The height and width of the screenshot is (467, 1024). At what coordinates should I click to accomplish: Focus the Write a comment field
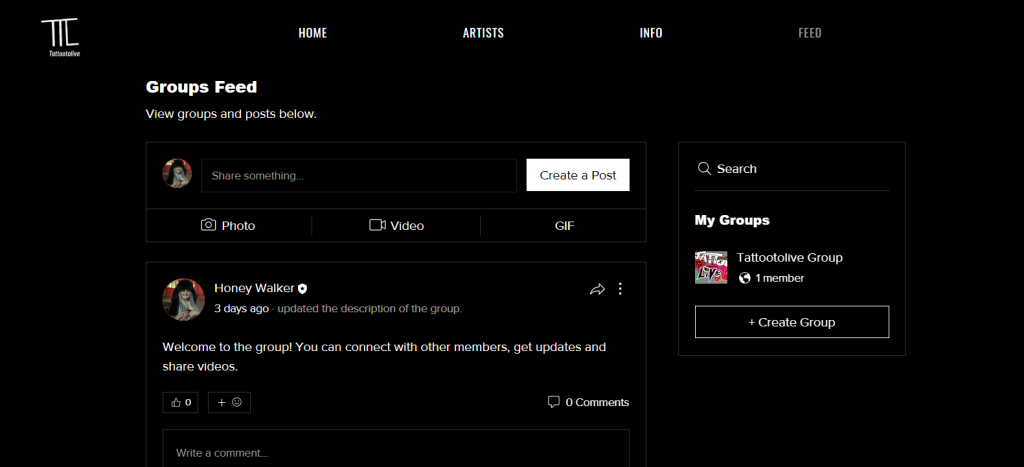point(396,452)
